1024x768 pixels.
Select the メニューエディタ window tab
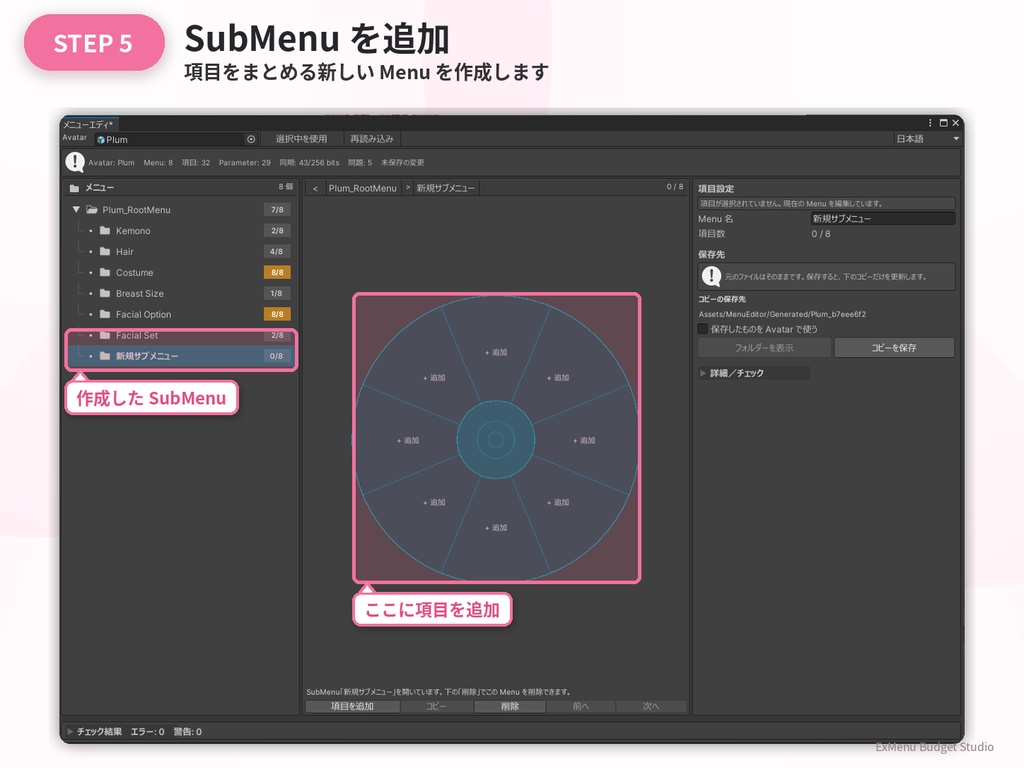coord(89,124)
